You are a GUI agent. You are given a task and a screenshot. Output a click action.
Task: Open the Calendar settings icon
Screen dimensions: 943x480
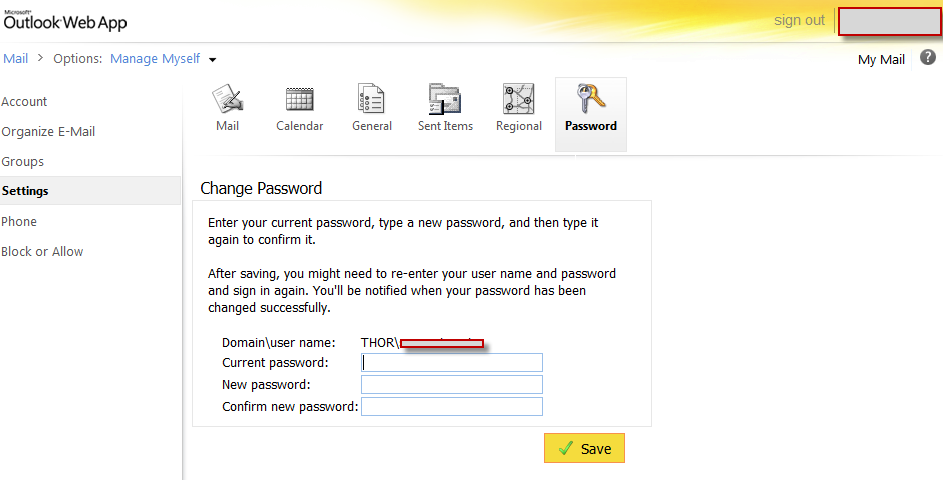point(299,100)
